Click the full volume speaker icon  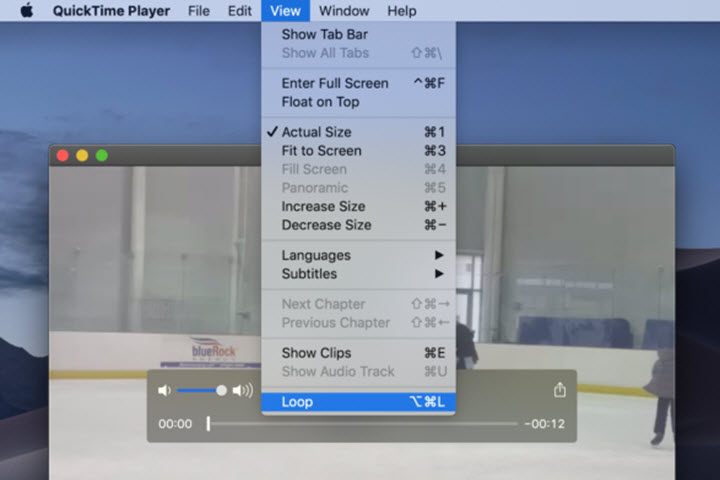[x=242, y=390]
